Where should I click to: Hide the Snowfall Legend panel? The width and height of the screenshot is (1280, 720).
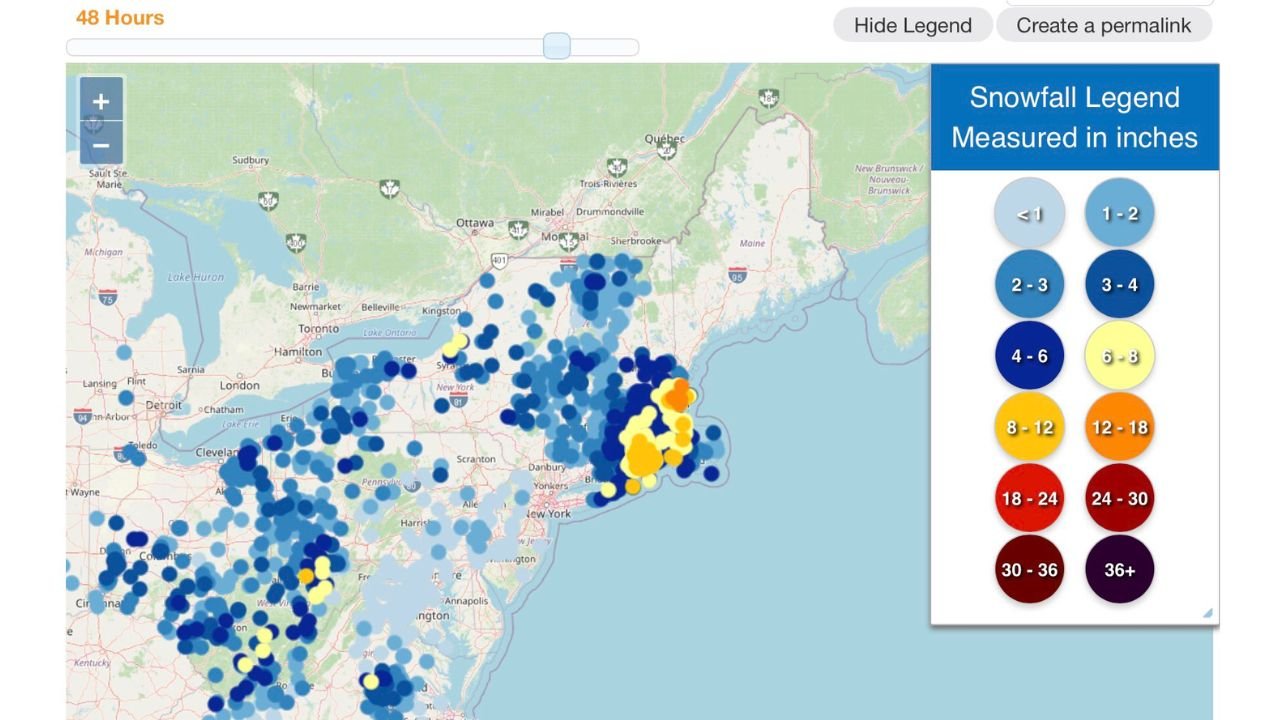[x=910, y=25]
